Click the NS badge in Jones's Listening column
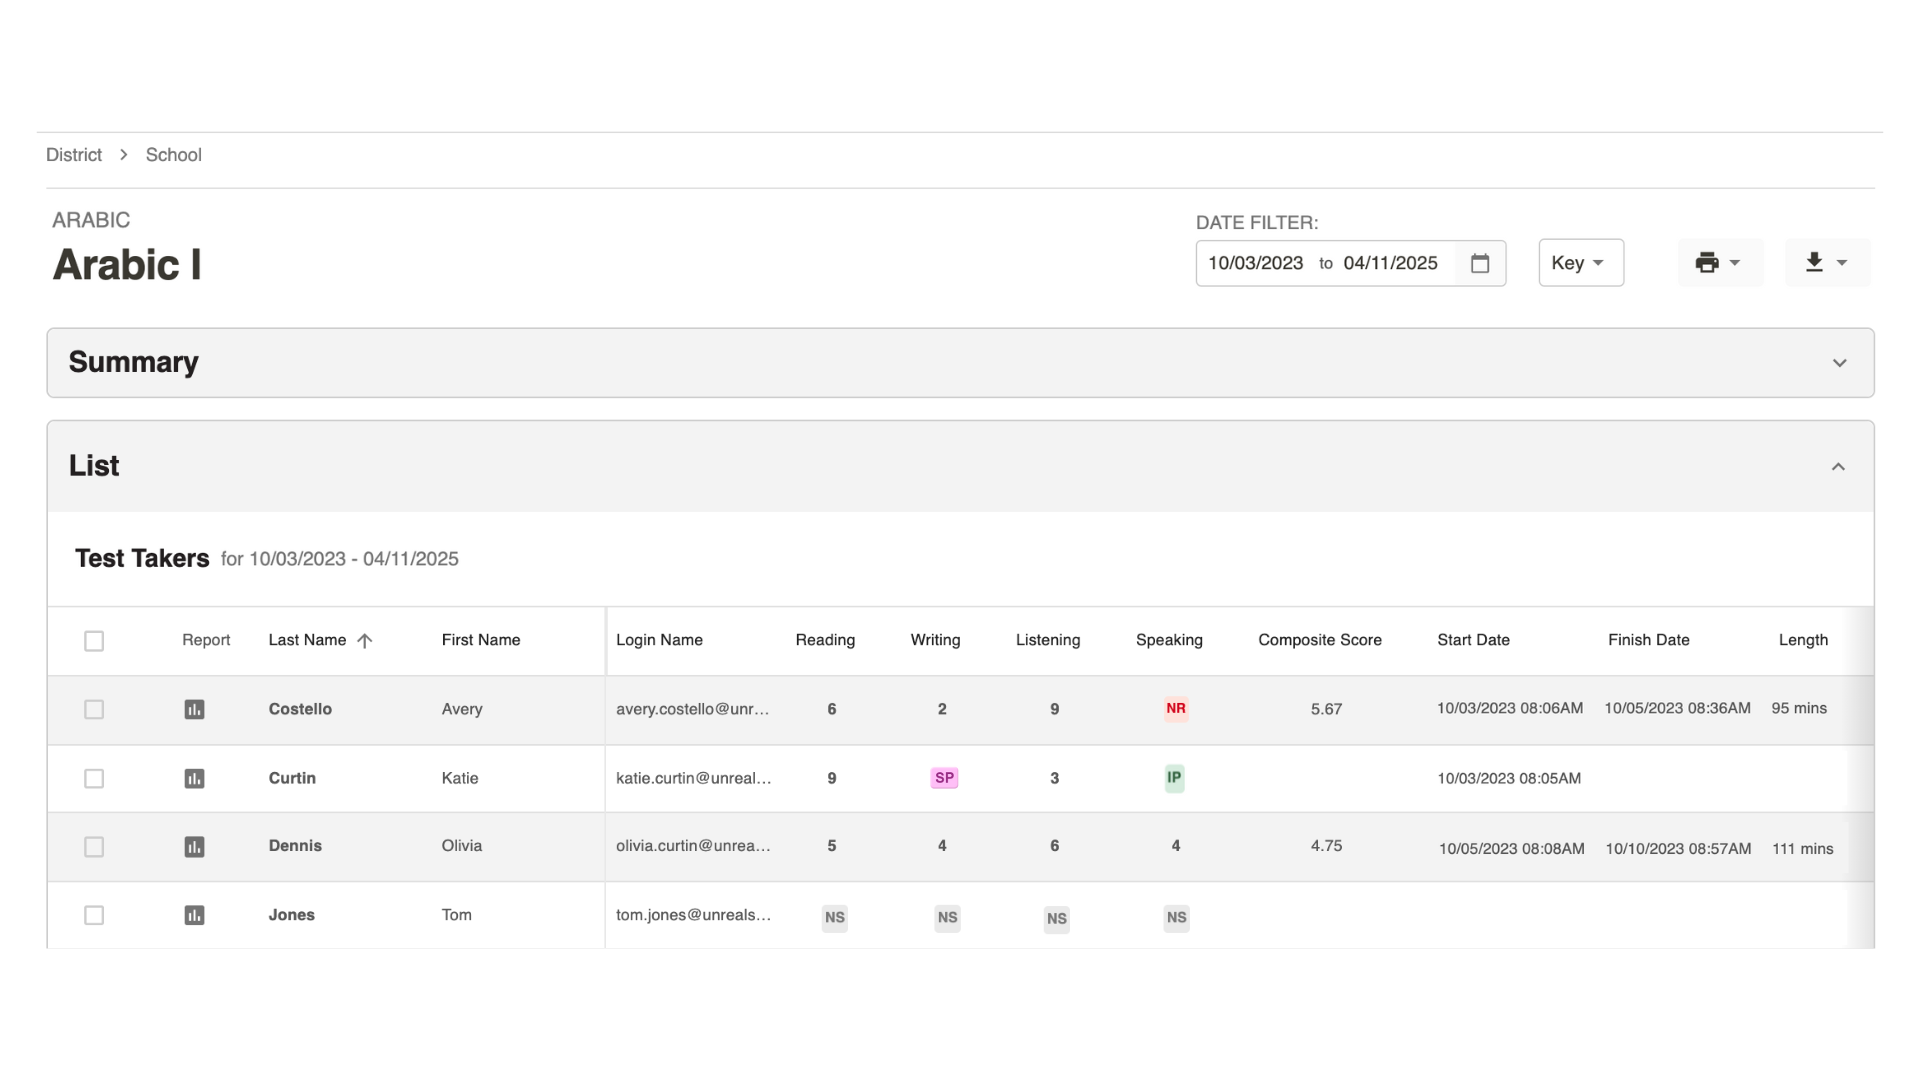The width and height of the screenshot is (1920, 1080). (1057, 919)
